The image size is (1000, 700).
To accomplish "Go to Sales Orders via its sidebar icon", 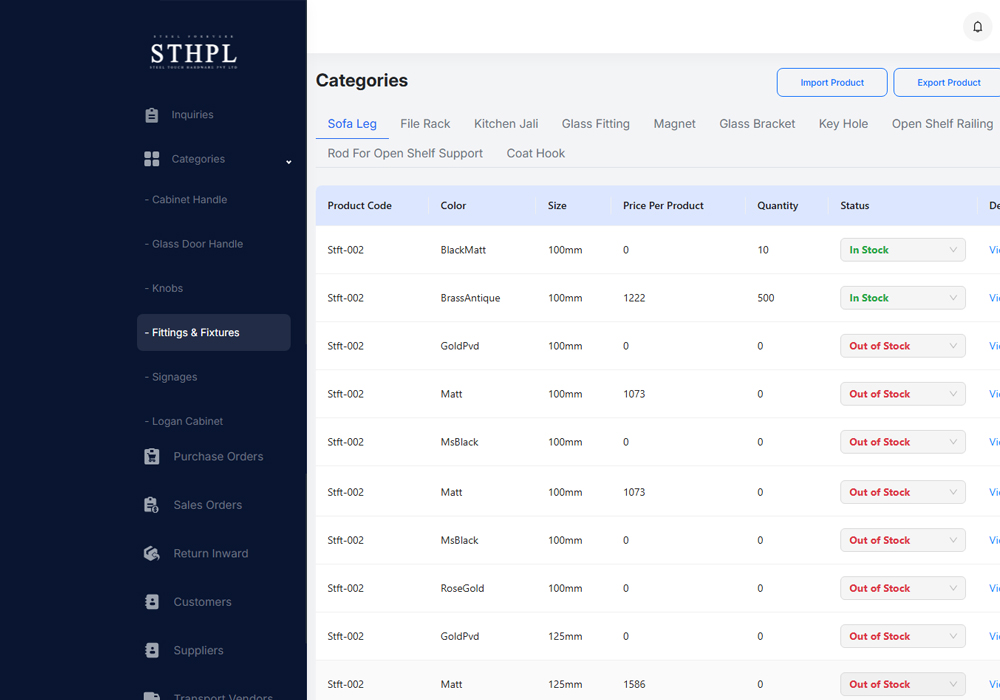I will point(151,505).
